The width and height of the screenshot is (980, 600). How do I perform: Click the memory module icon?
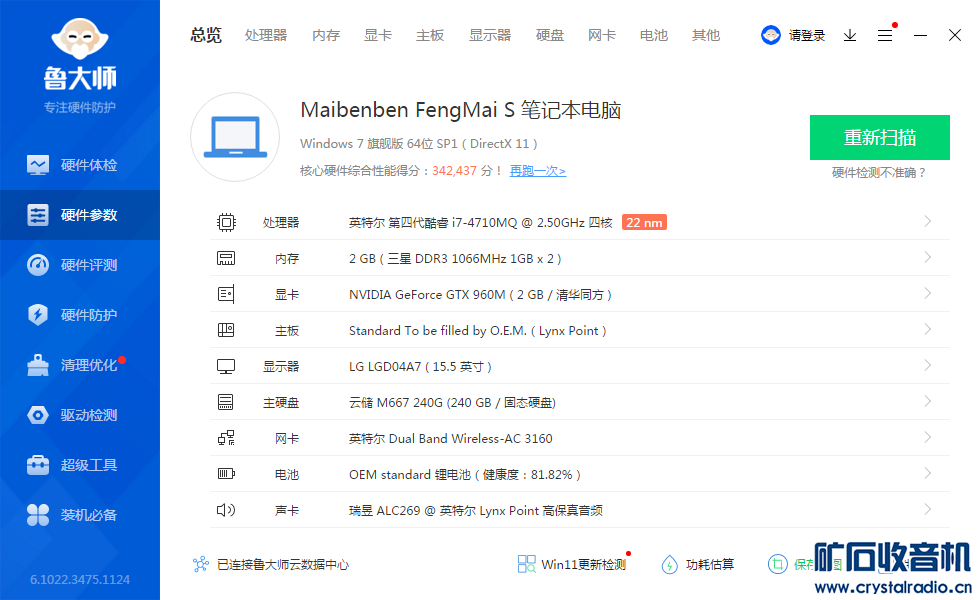coord(226,258)
